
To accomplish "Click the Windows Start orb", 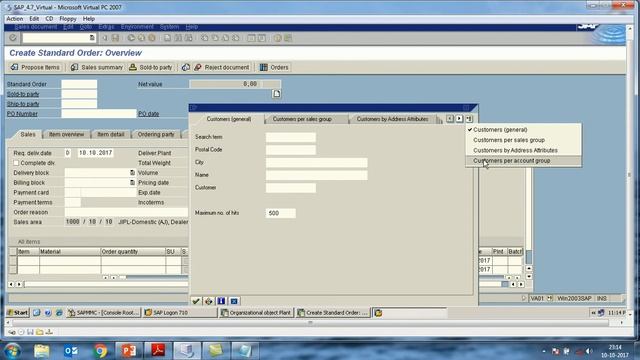I will pos(13,350).
